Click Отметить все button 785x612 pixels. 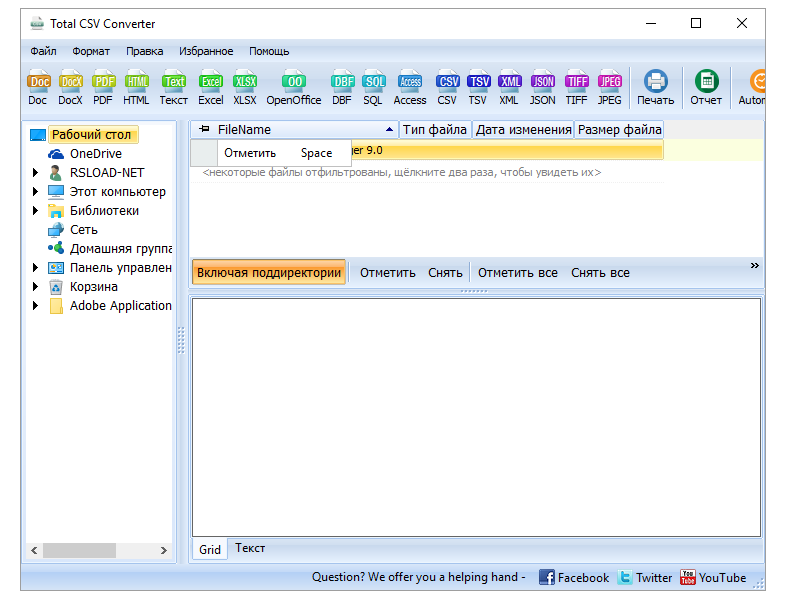tap(518, 273)
